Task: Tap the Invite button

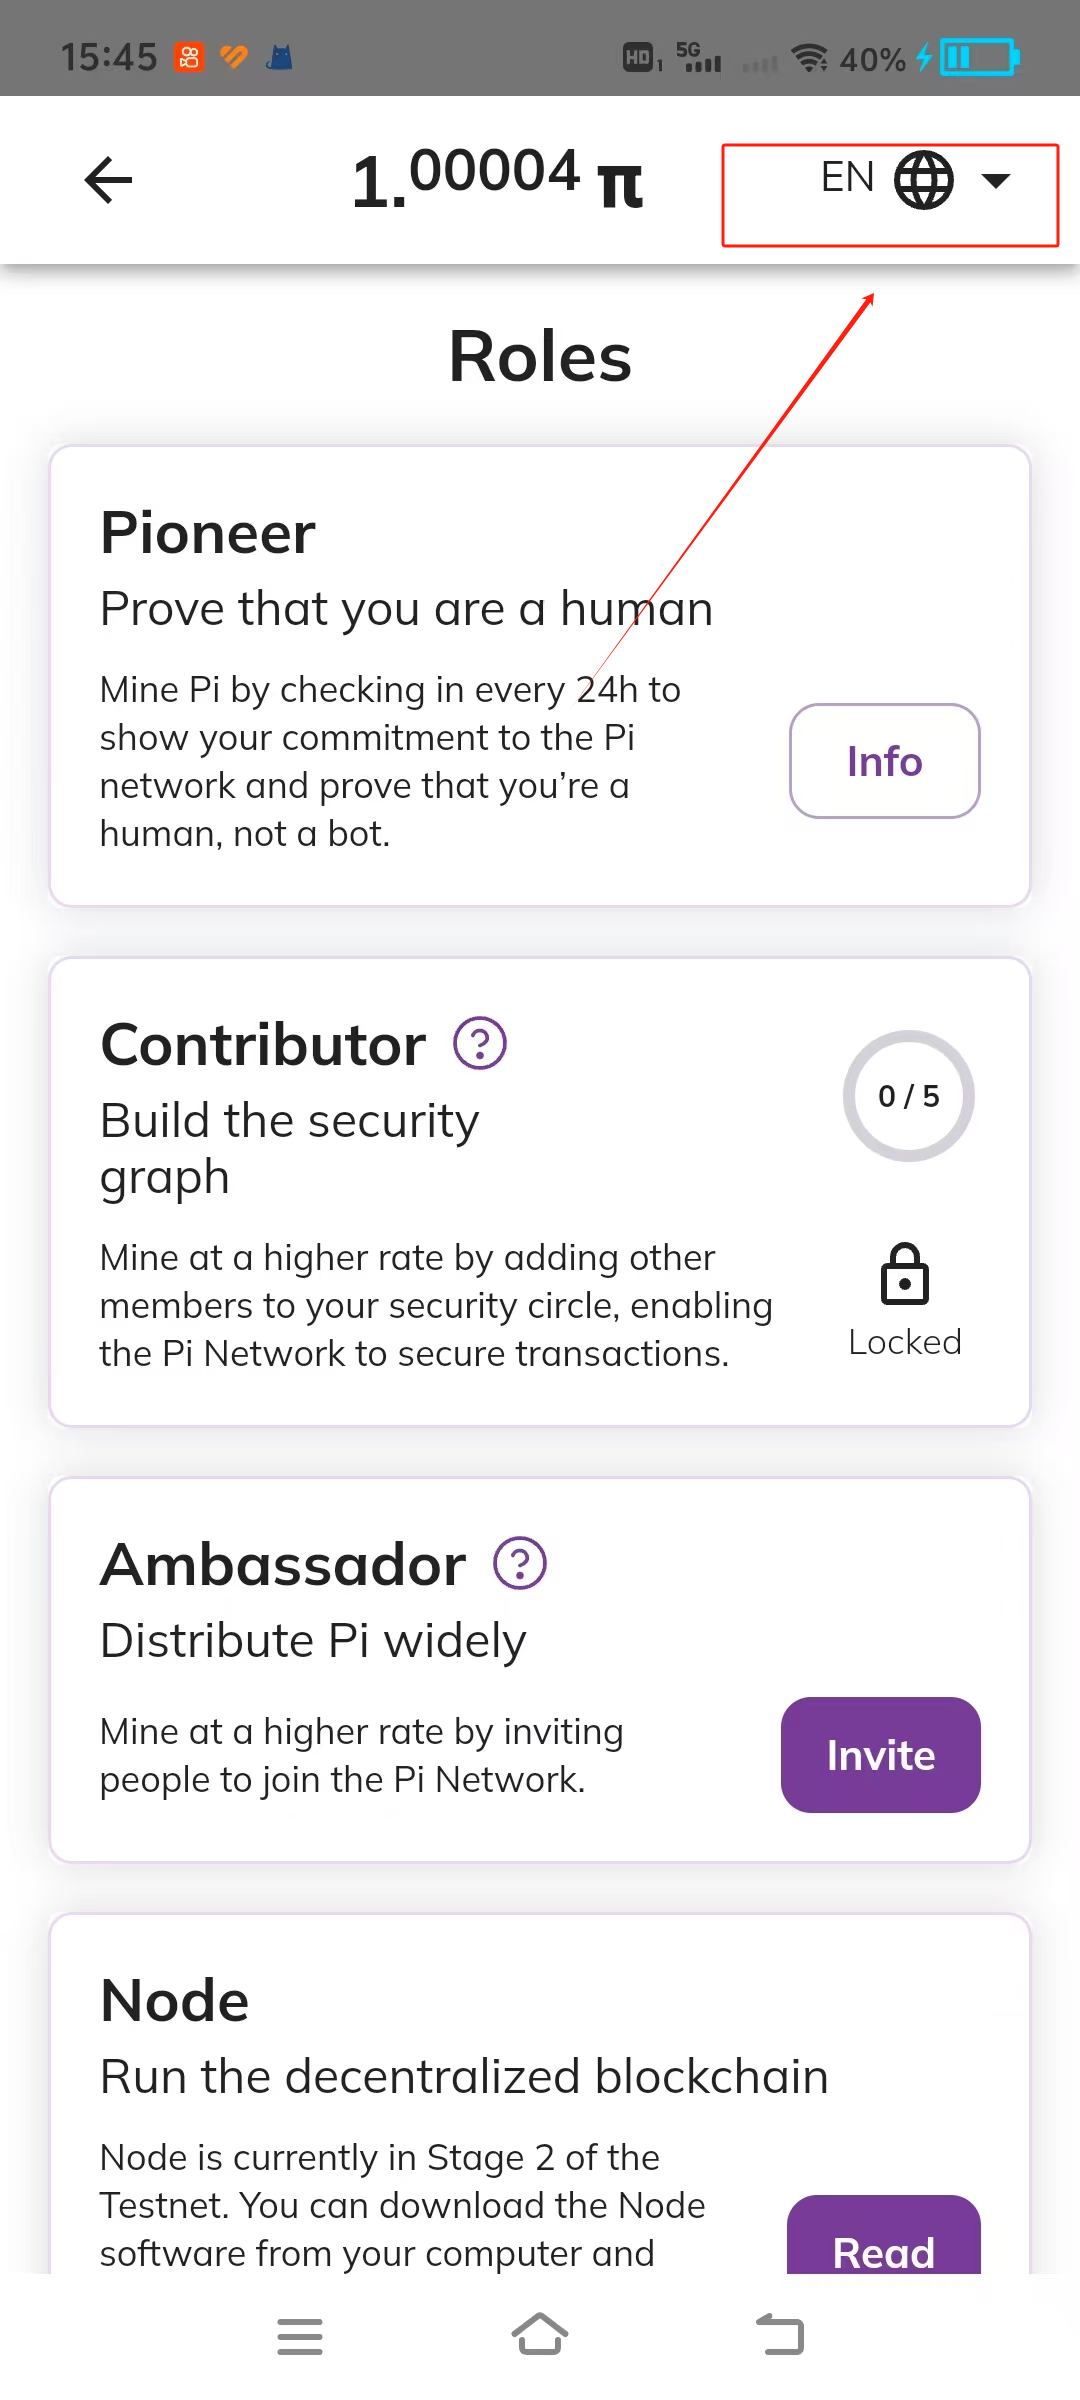Action: click(880, 1755)
